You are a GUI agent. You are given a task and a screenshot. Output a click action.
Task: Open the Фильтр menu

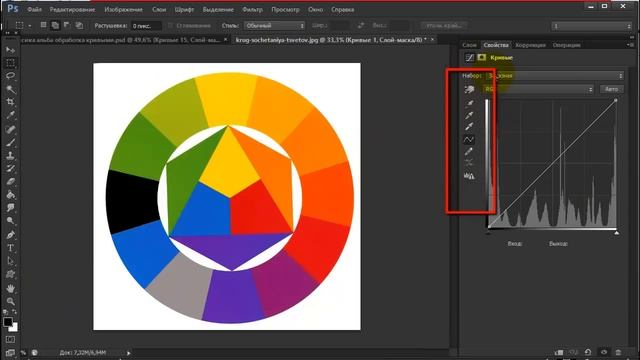pyautogui.click(x=252, y=9)
